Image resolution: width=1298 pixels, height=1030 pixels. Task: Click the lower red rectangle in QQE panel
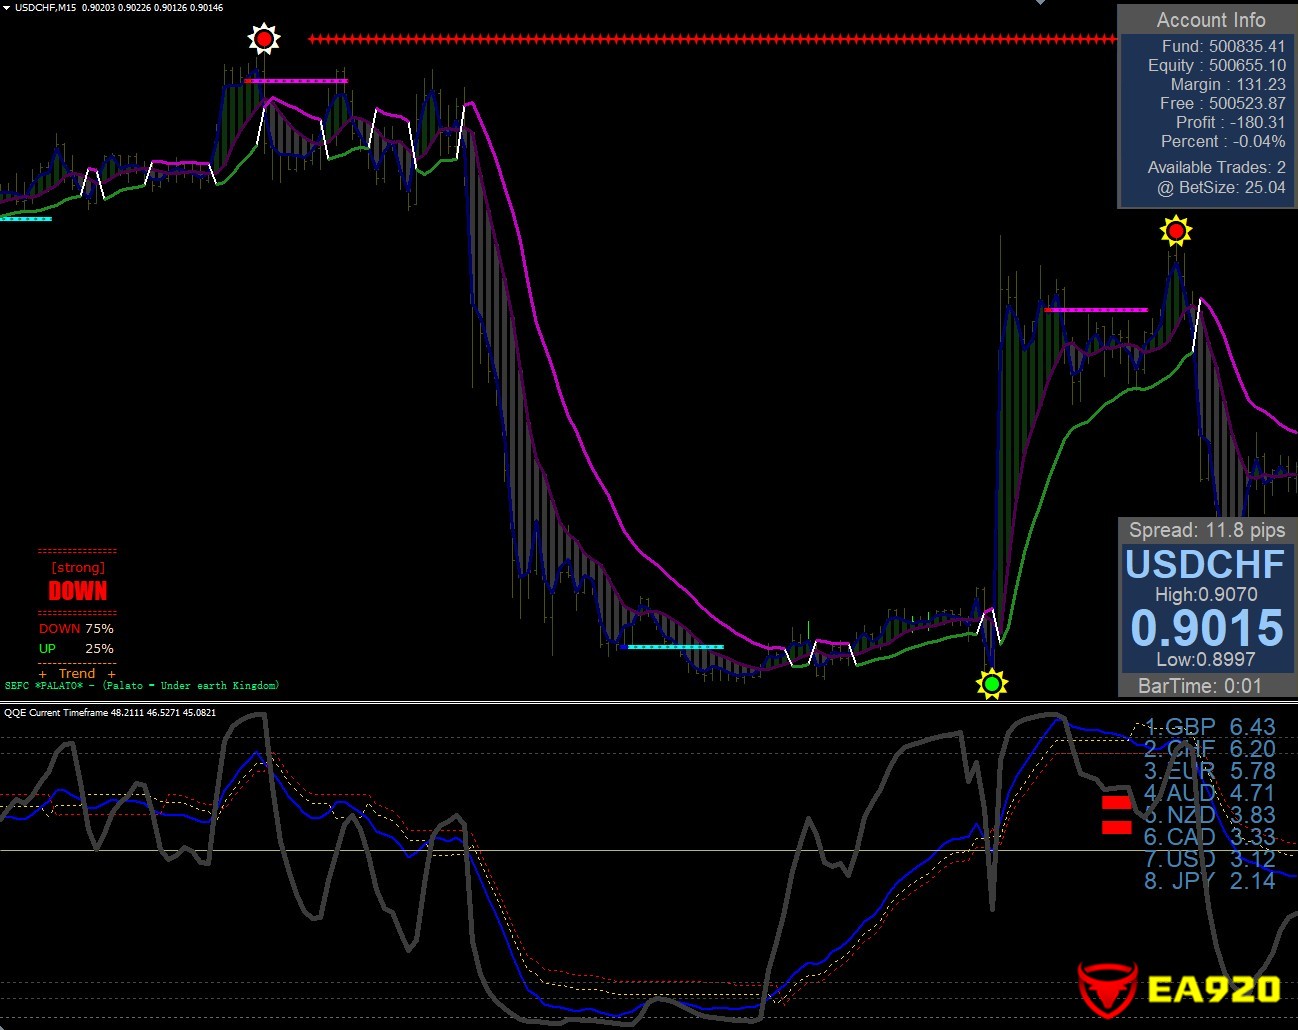pos(1116,827)
